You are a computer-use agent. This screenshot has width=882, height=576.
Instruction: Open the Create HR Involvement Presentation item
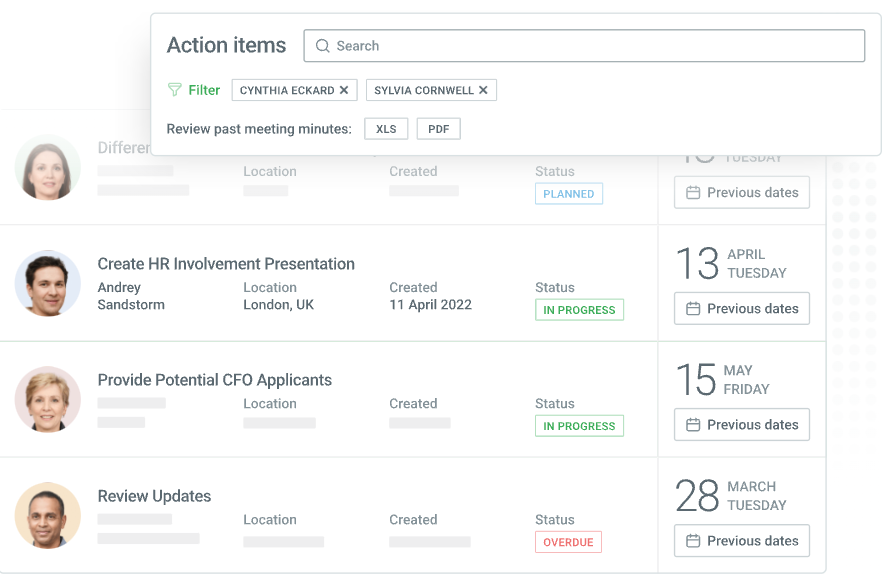click(226, 264)
